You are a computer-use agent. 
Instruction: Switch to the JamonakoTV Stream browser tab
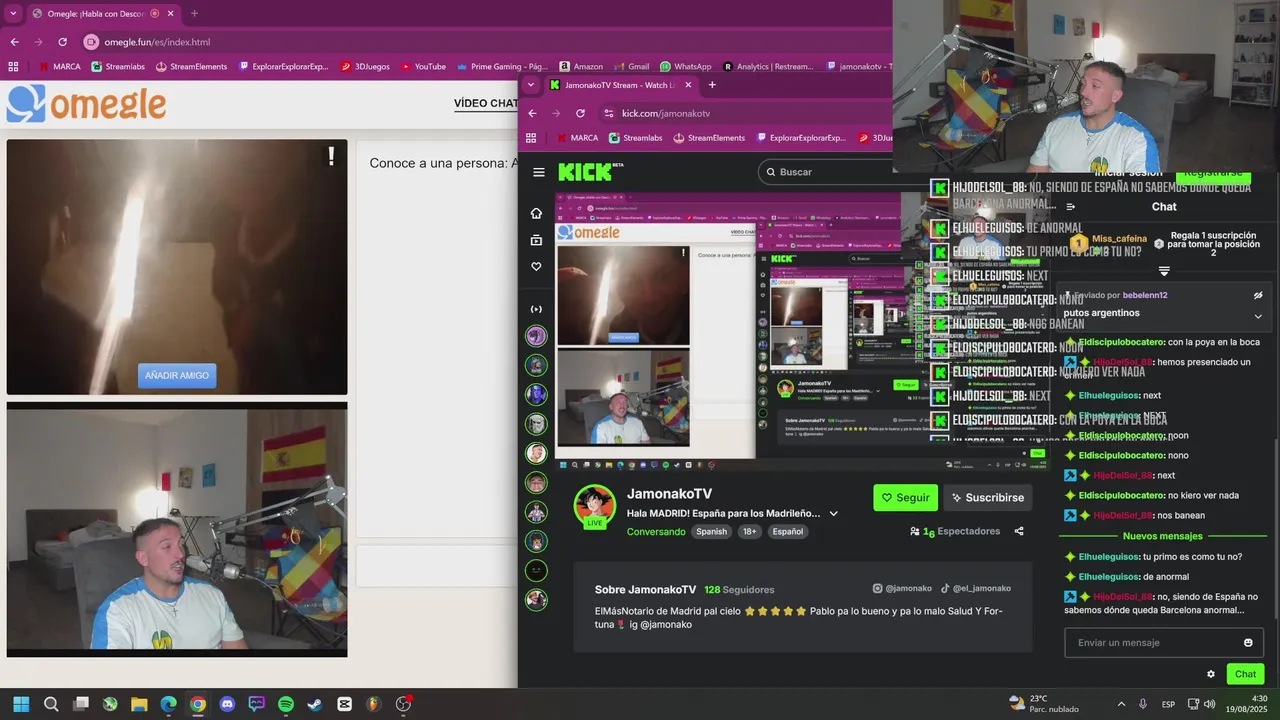pyautogui.click(x=620, y=85)
